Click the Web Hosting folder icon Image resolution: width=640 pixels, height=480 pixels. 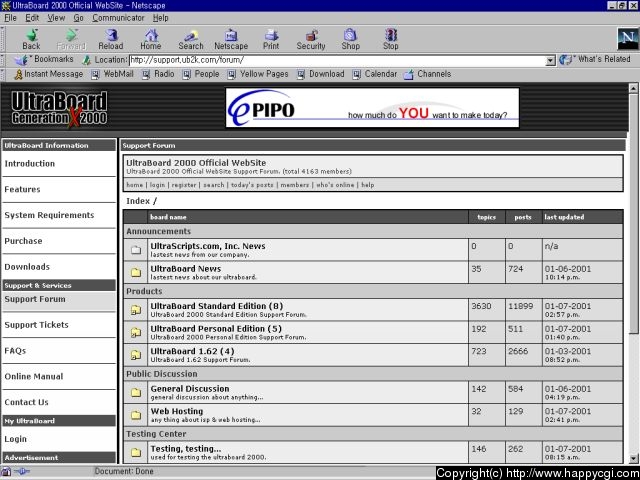point(136,415)
